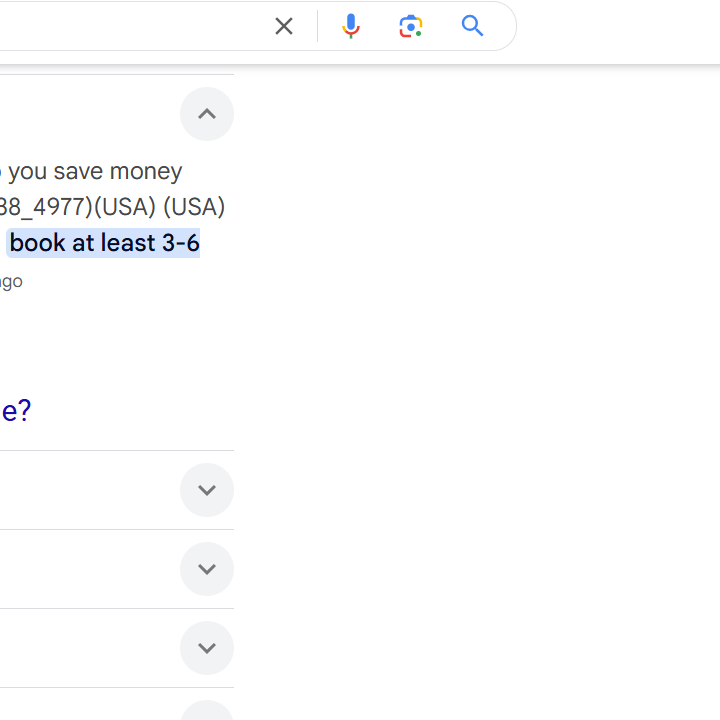Expand the first collapsed question below the link
Screen dimensions: 720x720
coord(207,490)
